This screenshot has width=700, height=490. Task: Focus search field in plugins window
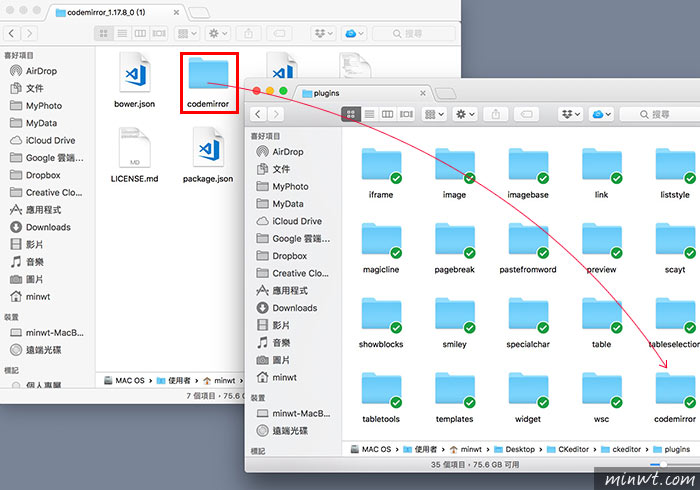[660, 114]
